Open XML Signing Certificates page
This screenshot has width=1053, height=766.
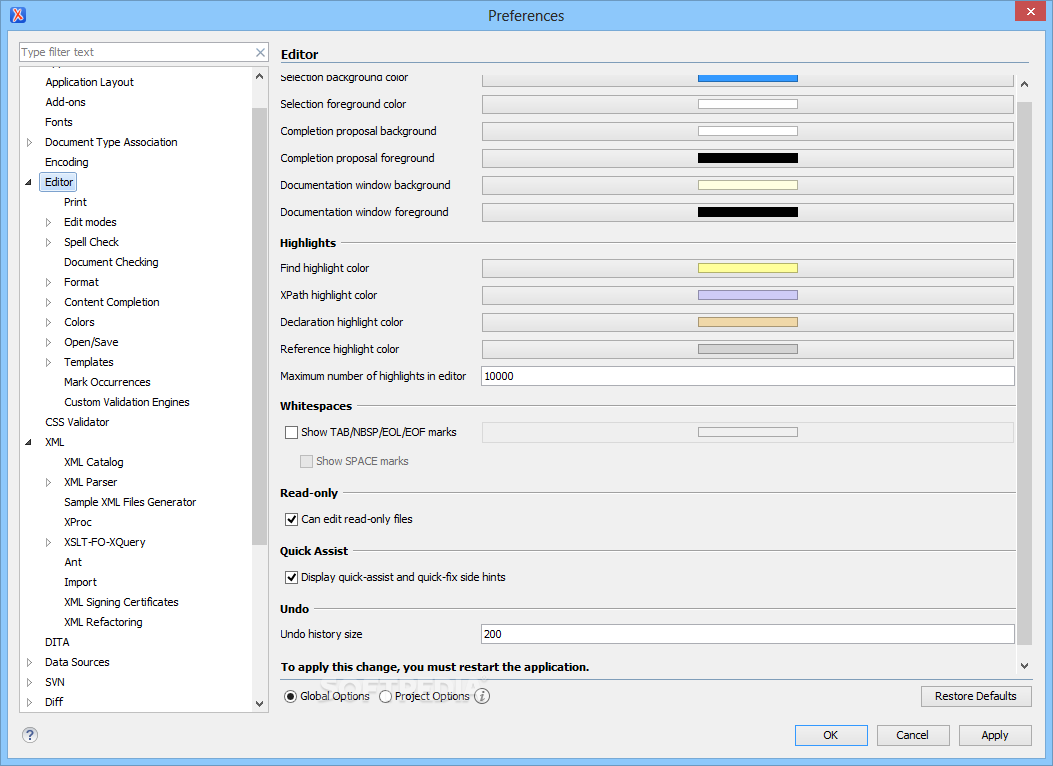point(121,602)
